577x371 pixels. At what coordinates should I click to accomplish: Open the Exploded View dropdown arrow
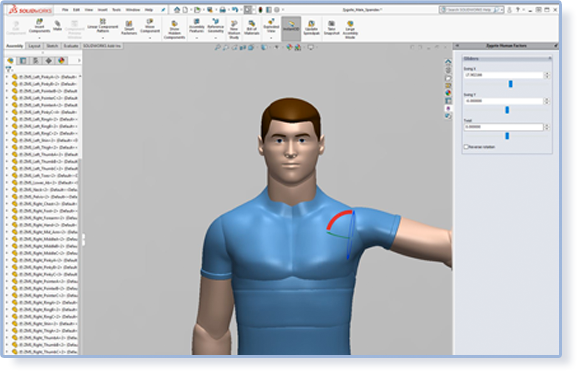tap(271, 38)
